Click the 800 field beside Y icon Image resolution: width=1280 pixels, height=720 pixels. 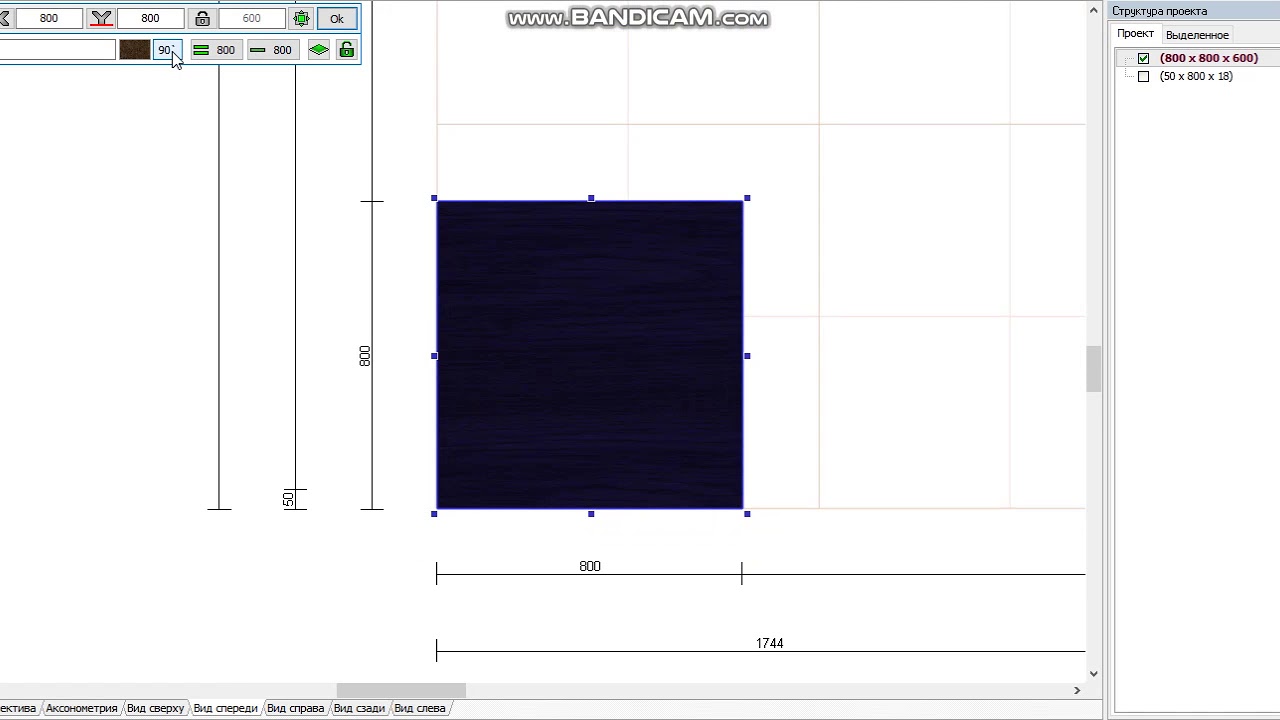pos(150,19)
